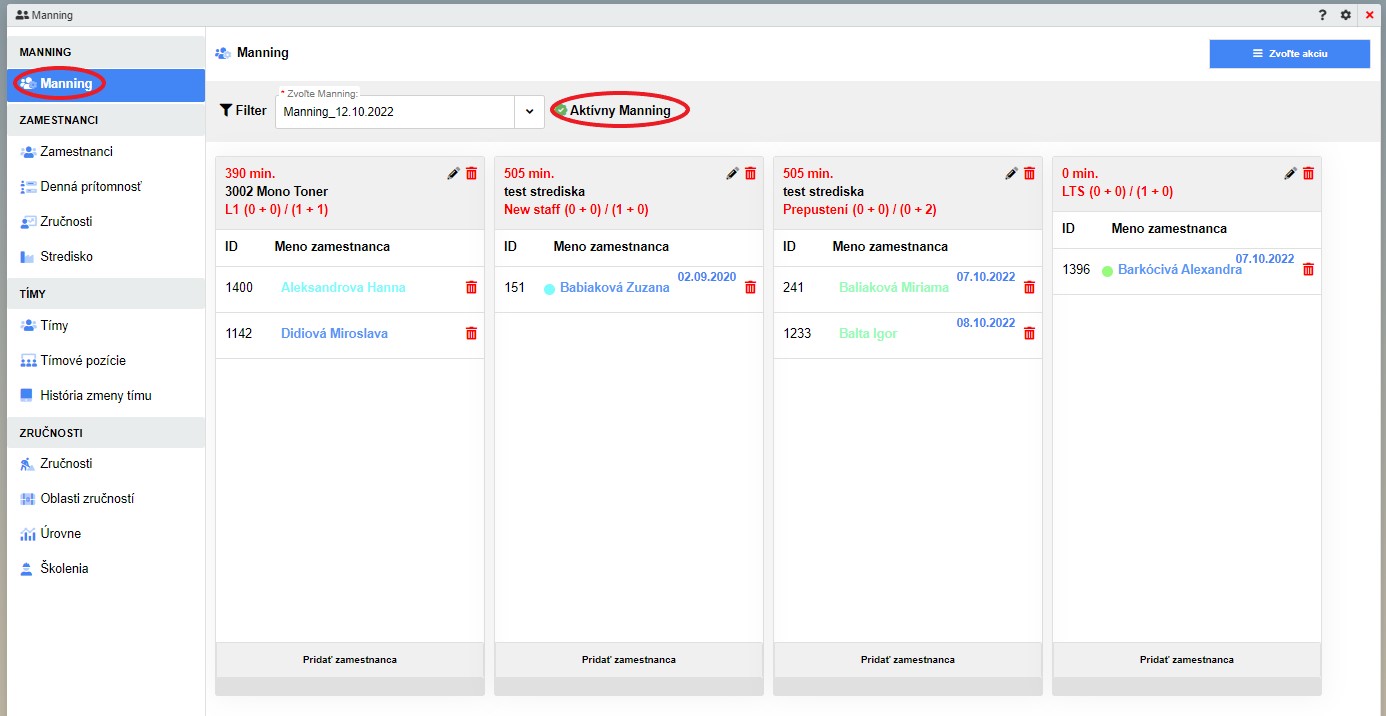1386x716 pixels.
Task: Click the pencil edit icon for LTS card
Action: (1290, 174)
